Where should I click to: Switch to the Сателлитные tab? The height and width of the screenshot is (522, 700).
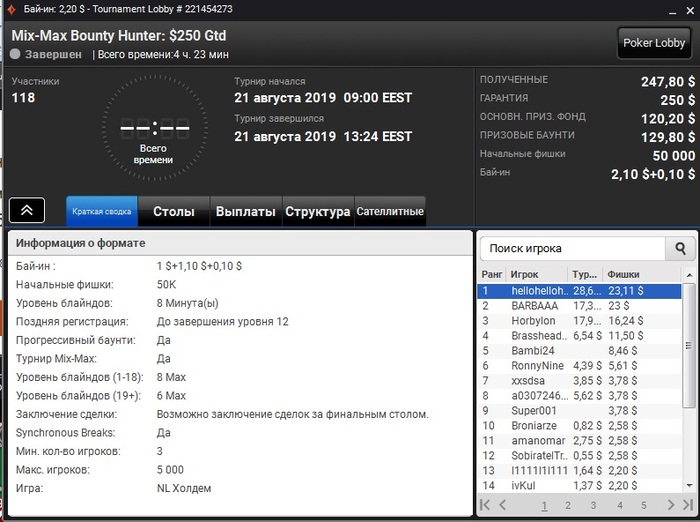[x=390, y=211]
